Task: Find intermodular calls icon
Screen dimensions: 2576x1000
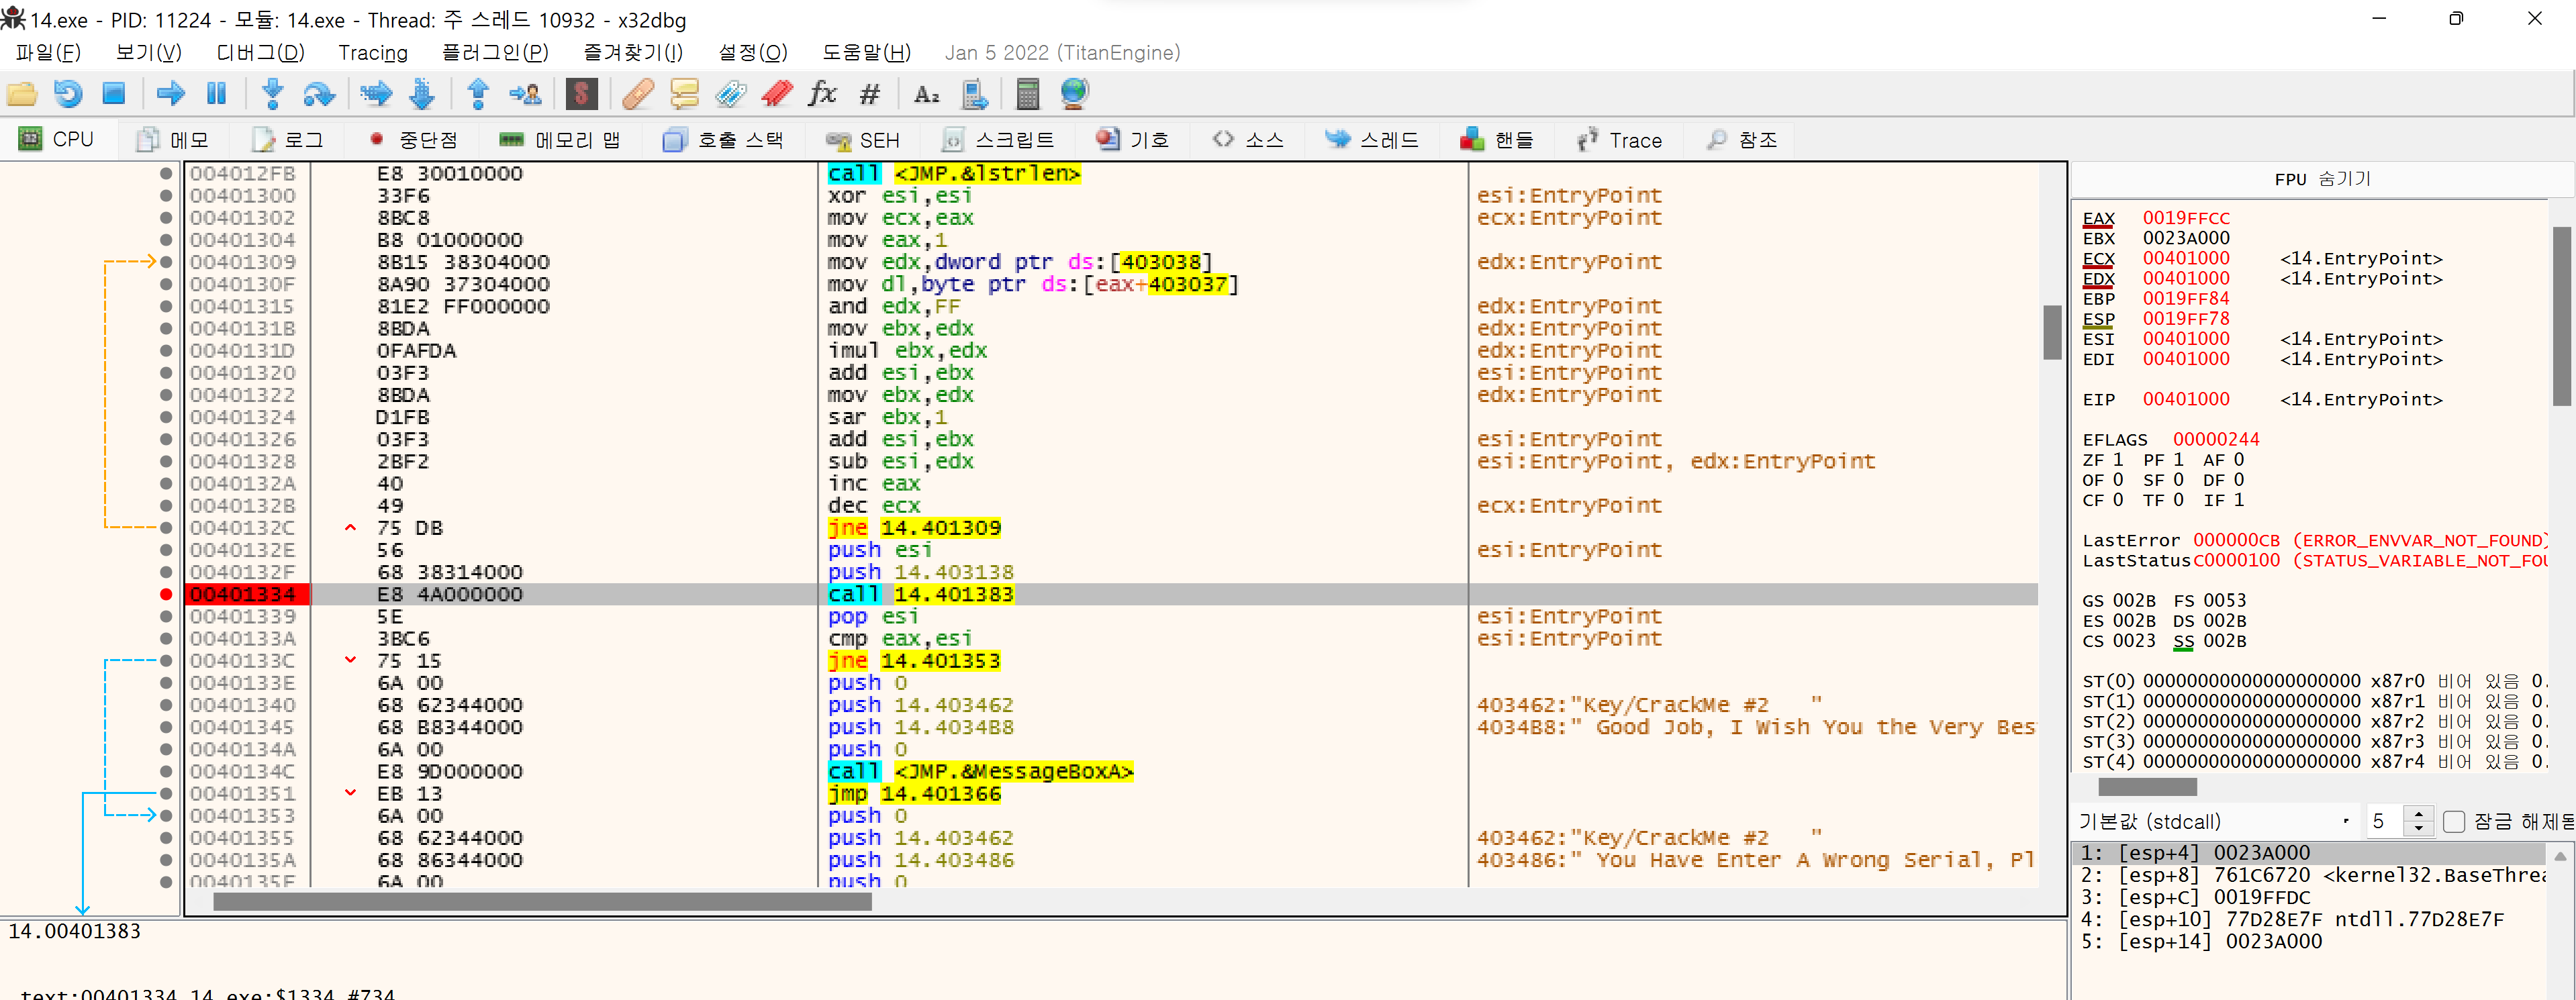Action: (x=974, y=94)
